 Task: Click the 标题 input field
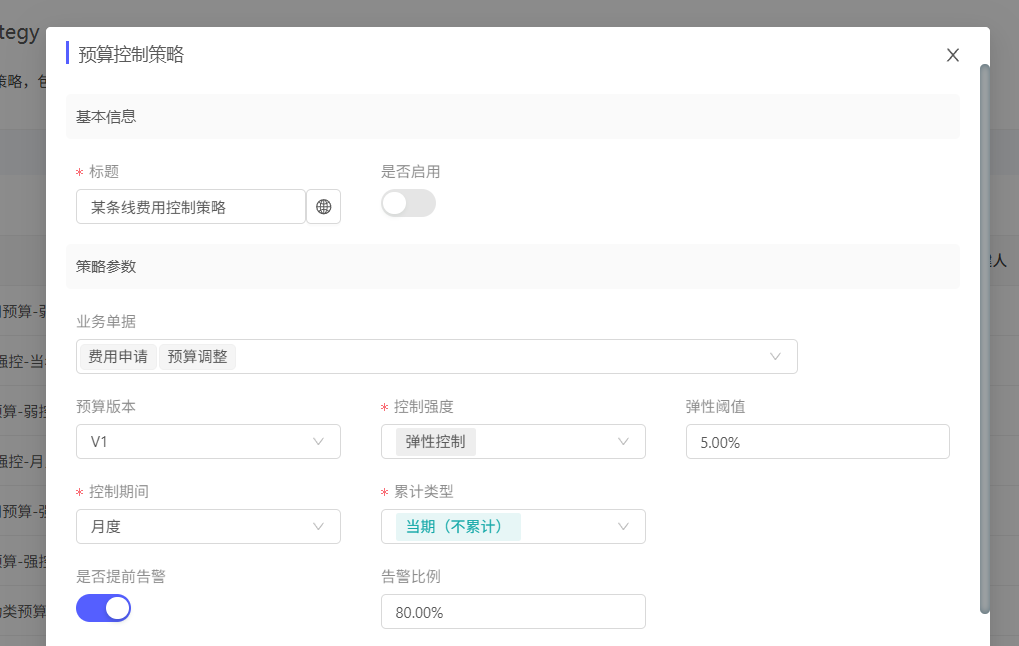pos(191,207)
